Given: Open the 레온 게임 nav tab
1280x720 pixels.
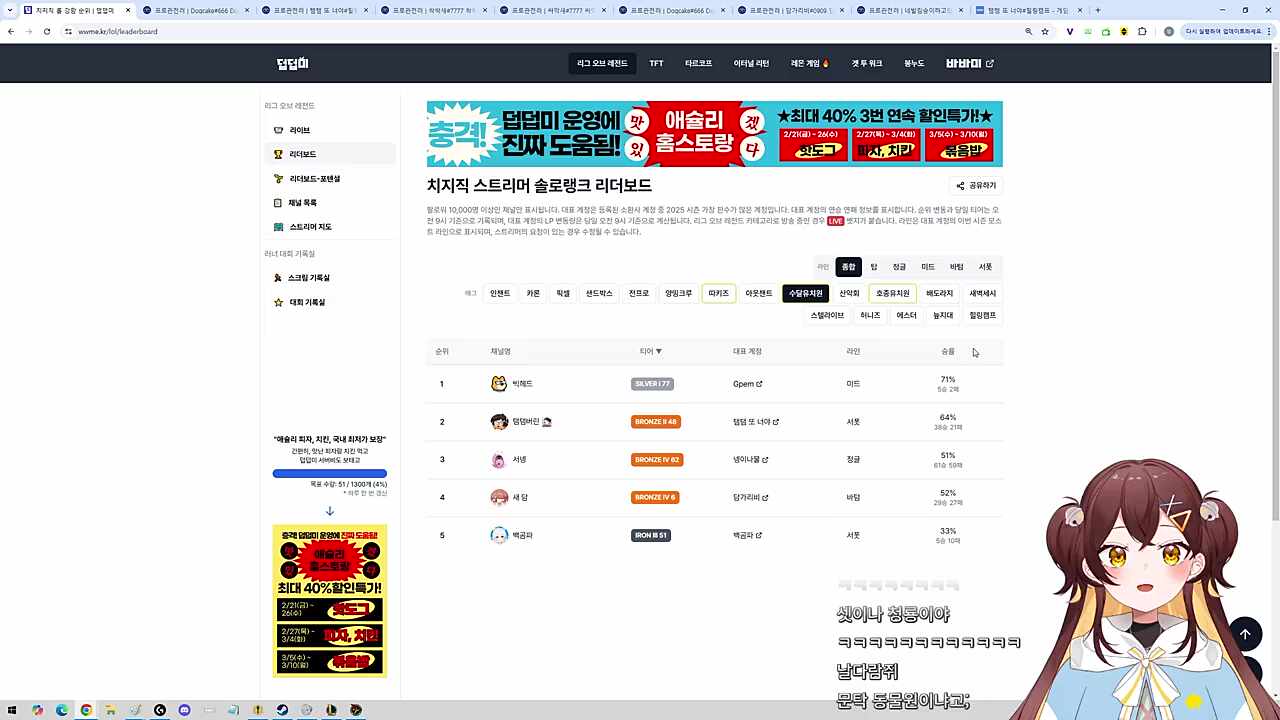Looking at the screenshot, I should pos(810,64).
